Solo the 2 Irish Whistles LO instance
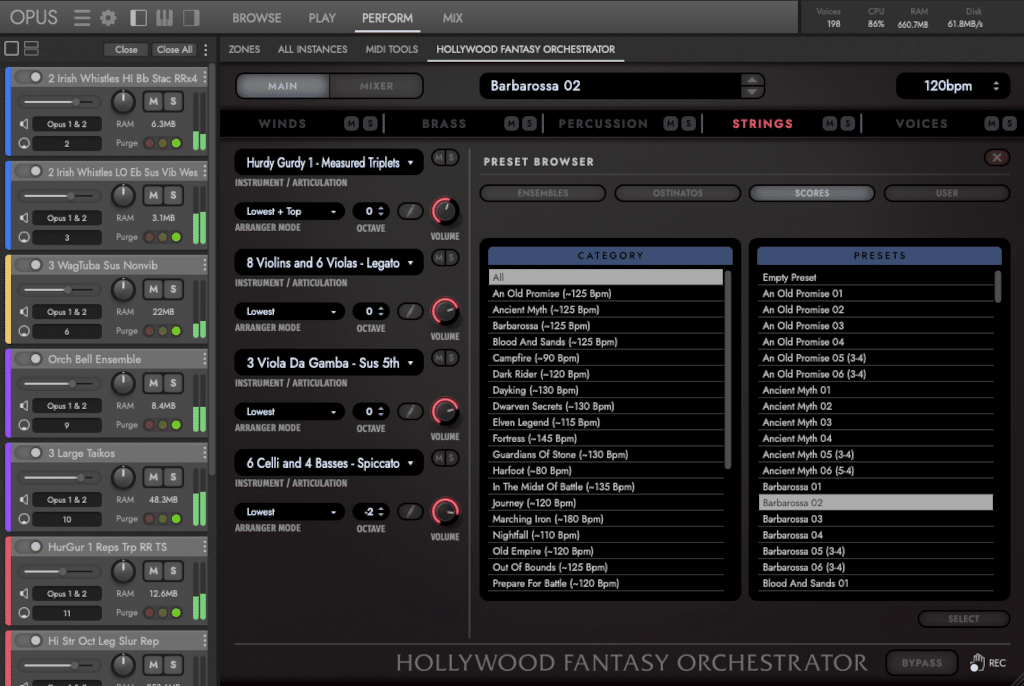This screenshot has height=686, width=1024. pos(173,195)
